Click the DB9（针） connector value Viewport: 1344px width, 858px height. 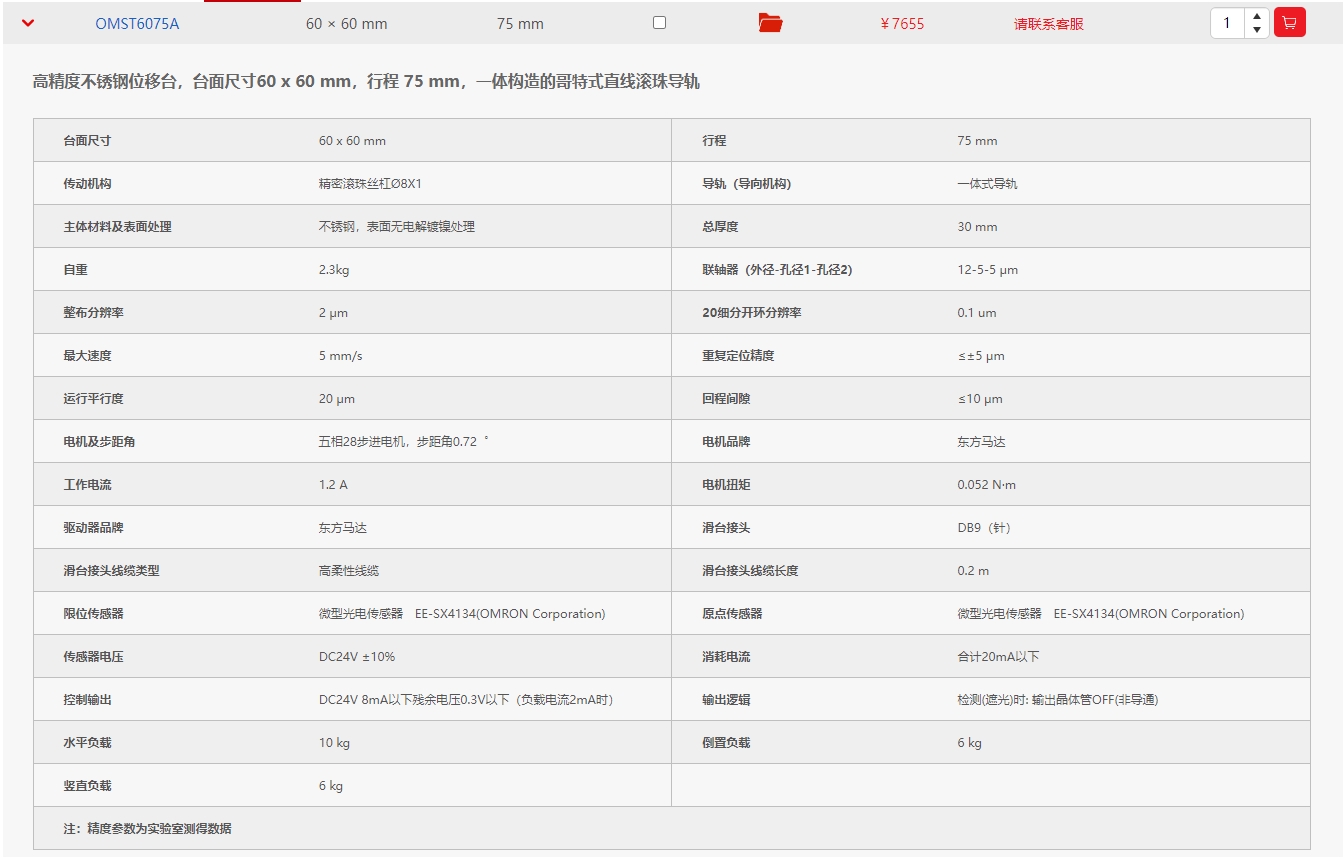[984, 527]
